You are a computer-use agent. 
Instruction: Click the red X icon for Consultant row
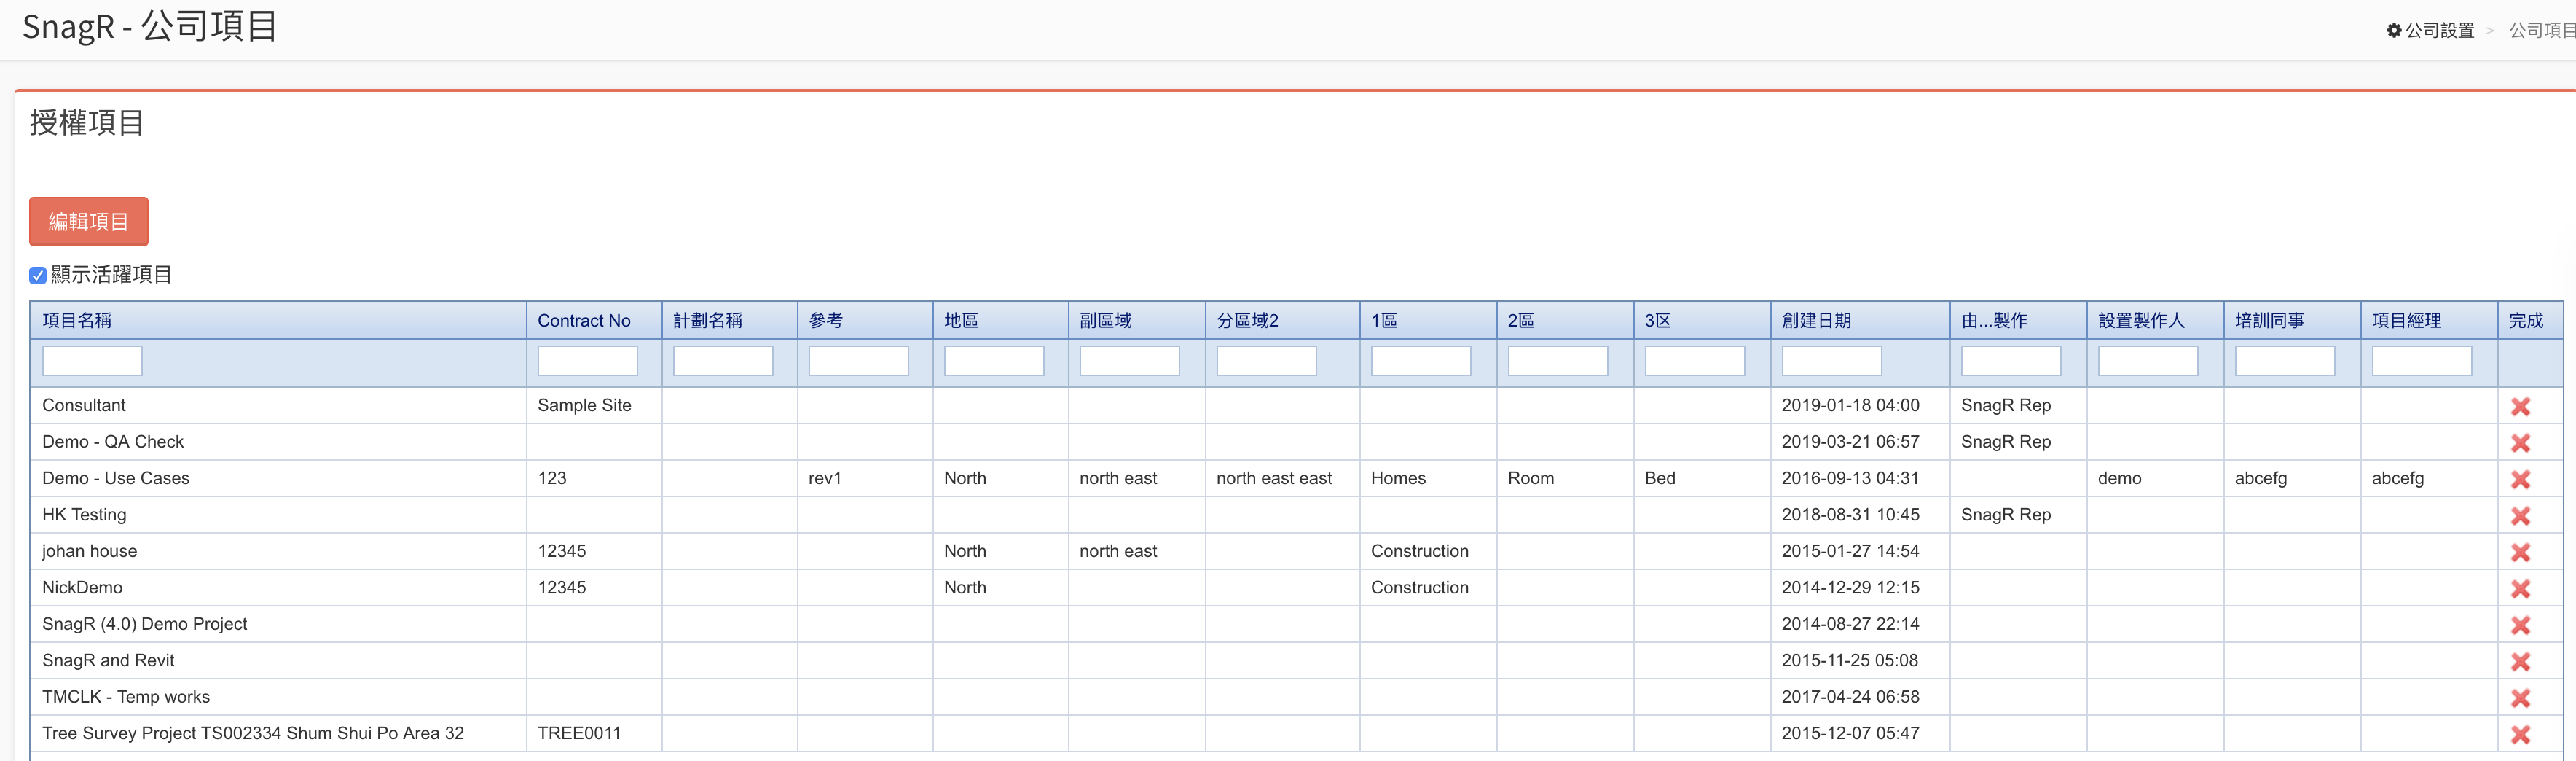pos(2520,406)
